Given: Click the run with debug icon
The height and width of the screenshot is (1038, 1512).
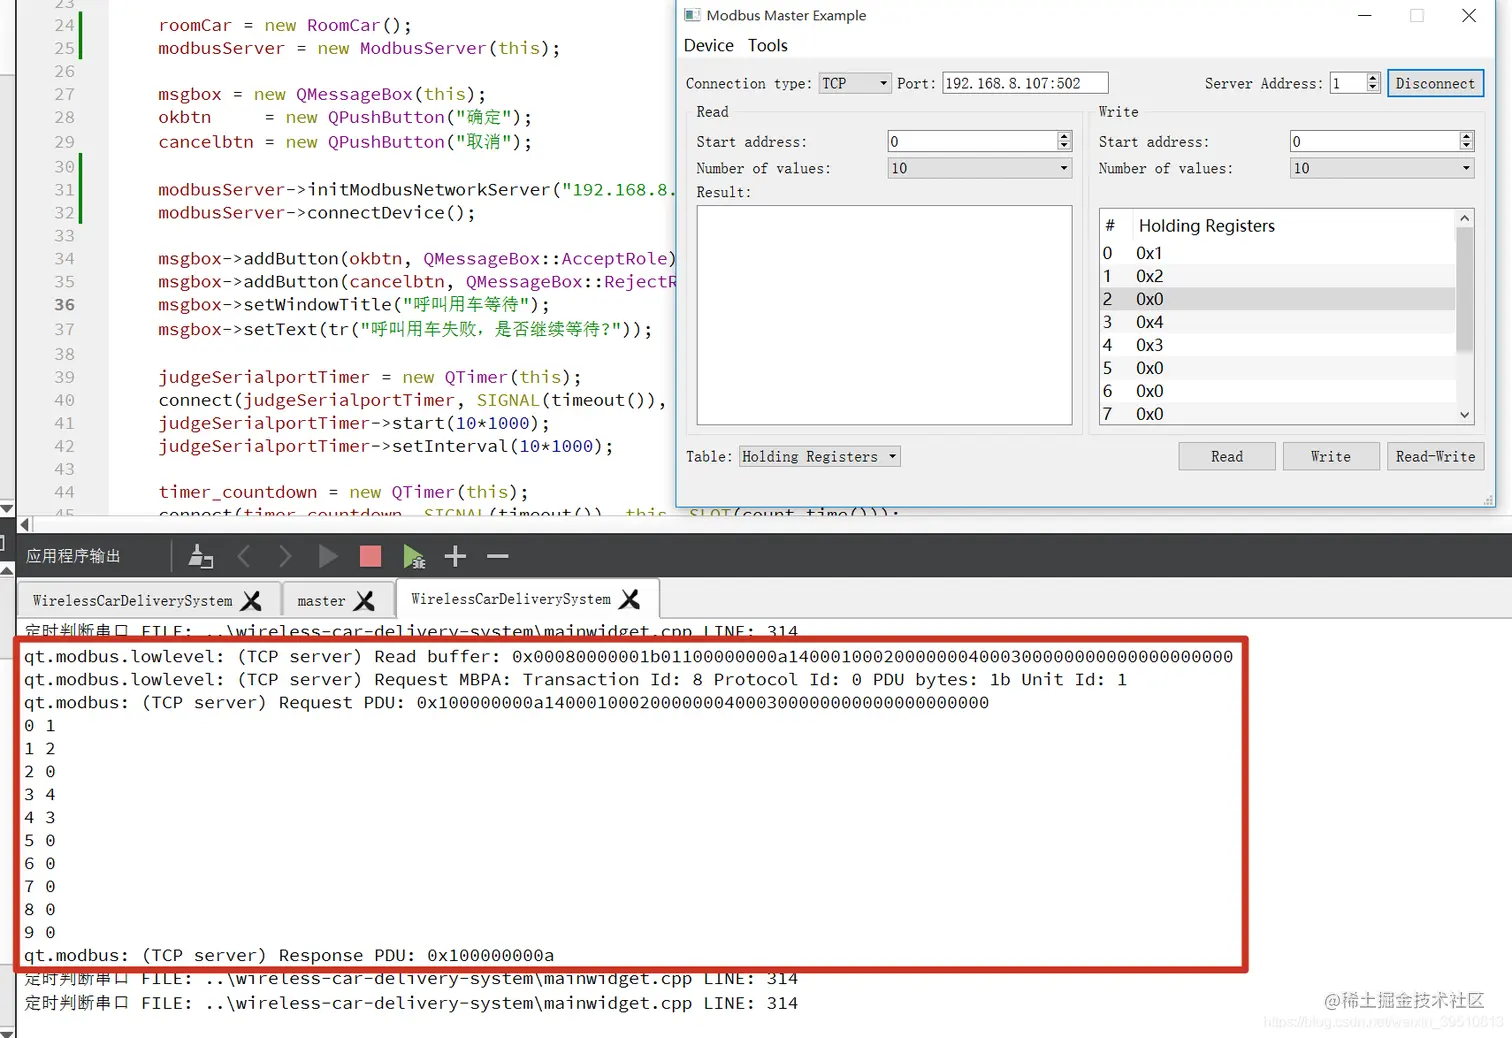Looking at the screenshot, I should click(x=414, y=556).
